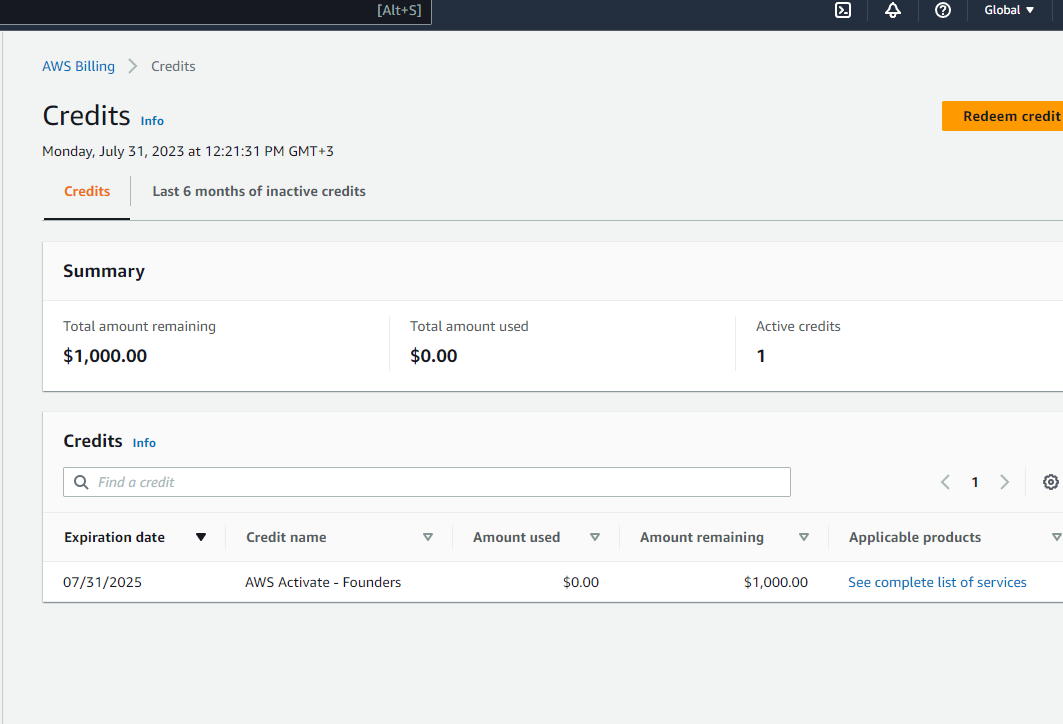Focus the Find a credit search field
The width and height of the screenshot is (1063, 724).
tap(427, 482)
